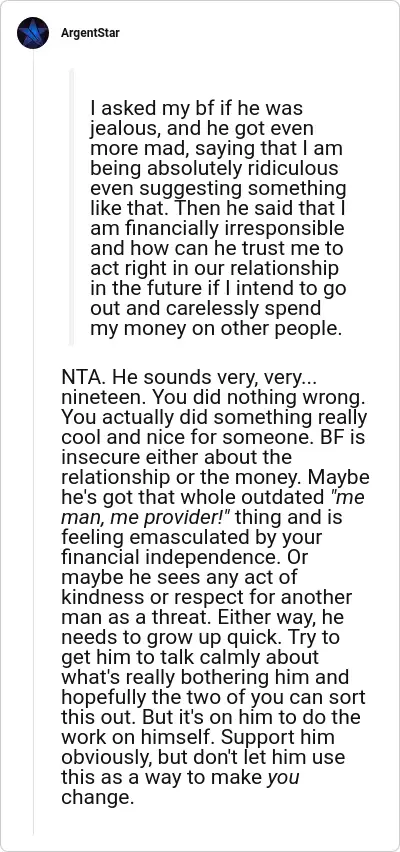400x852 pixels.
Task: Collapse the comment thread vertical line
Action: [x=33, y=443]
